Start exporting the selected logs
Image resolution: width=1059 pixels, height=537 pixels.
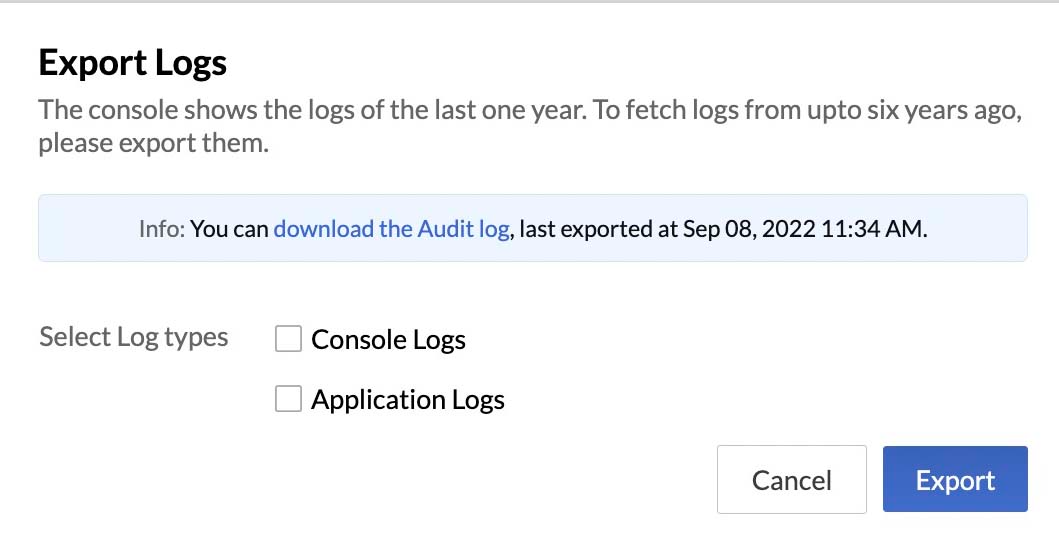(x=955, y=480)
